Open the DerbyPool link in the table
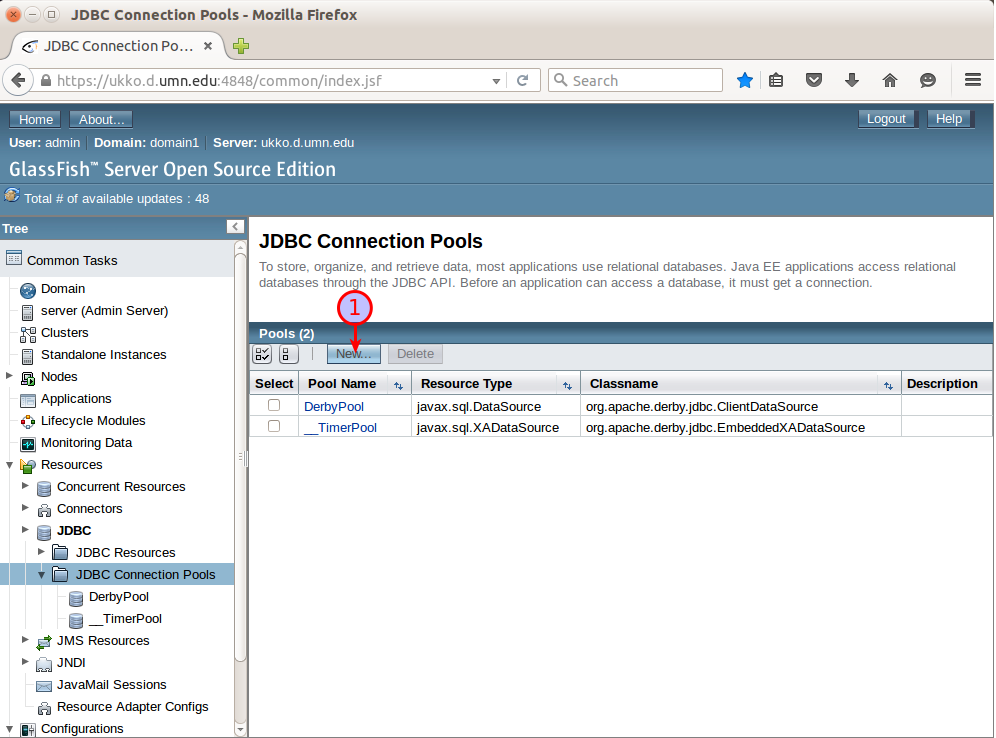The image size is (996, 738). click(335, 406)
